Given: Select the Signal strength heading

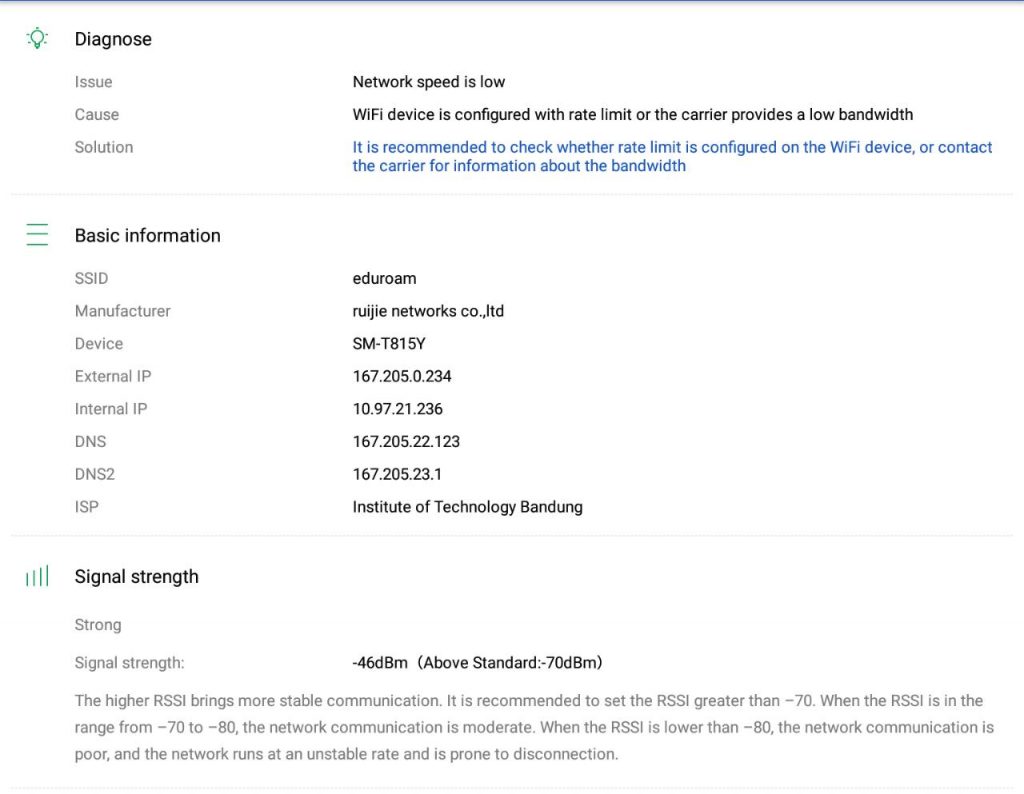Looking at the screenshot, I should (x=136, y=576).
